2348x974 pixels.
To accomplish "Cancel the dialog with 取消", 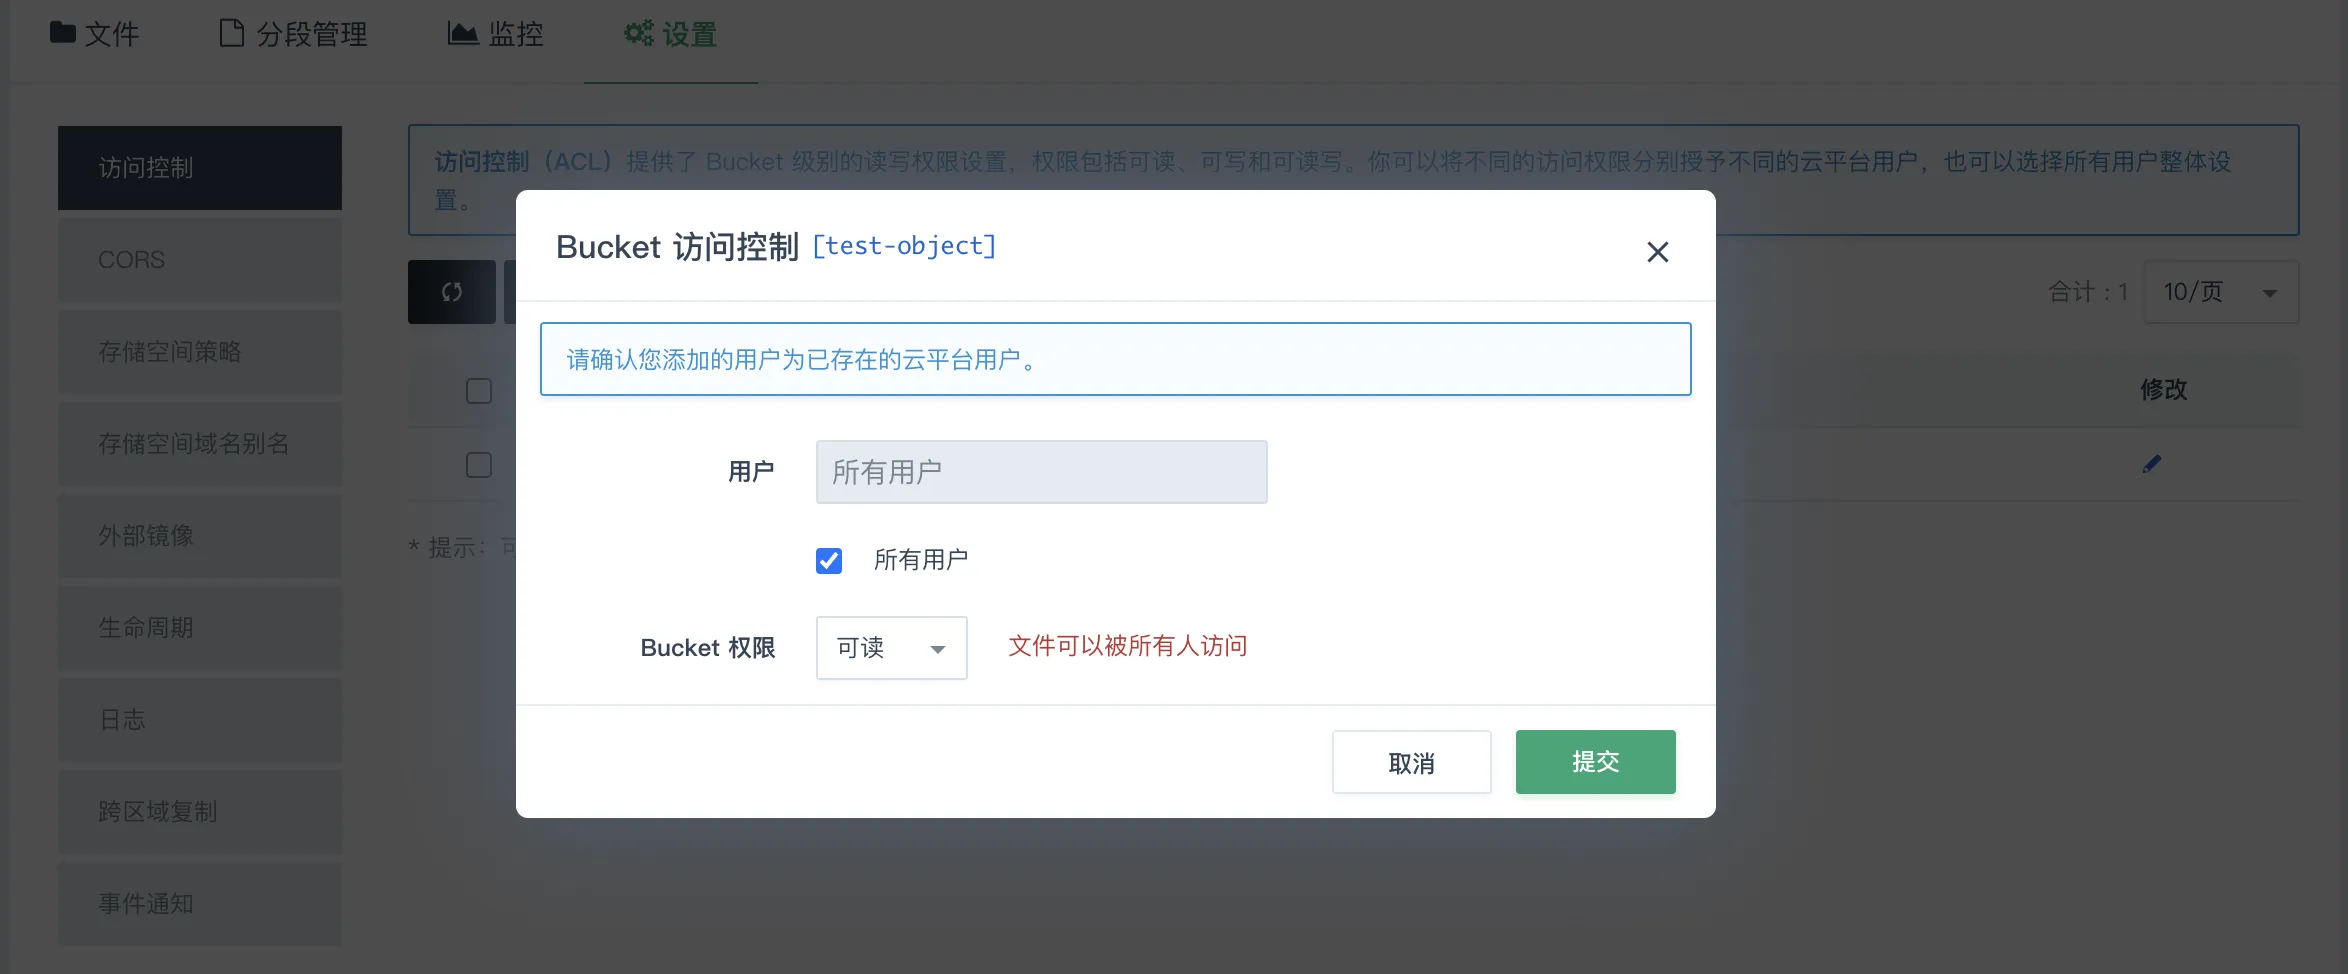I will pyautogui.click(x=1411, y=761).
